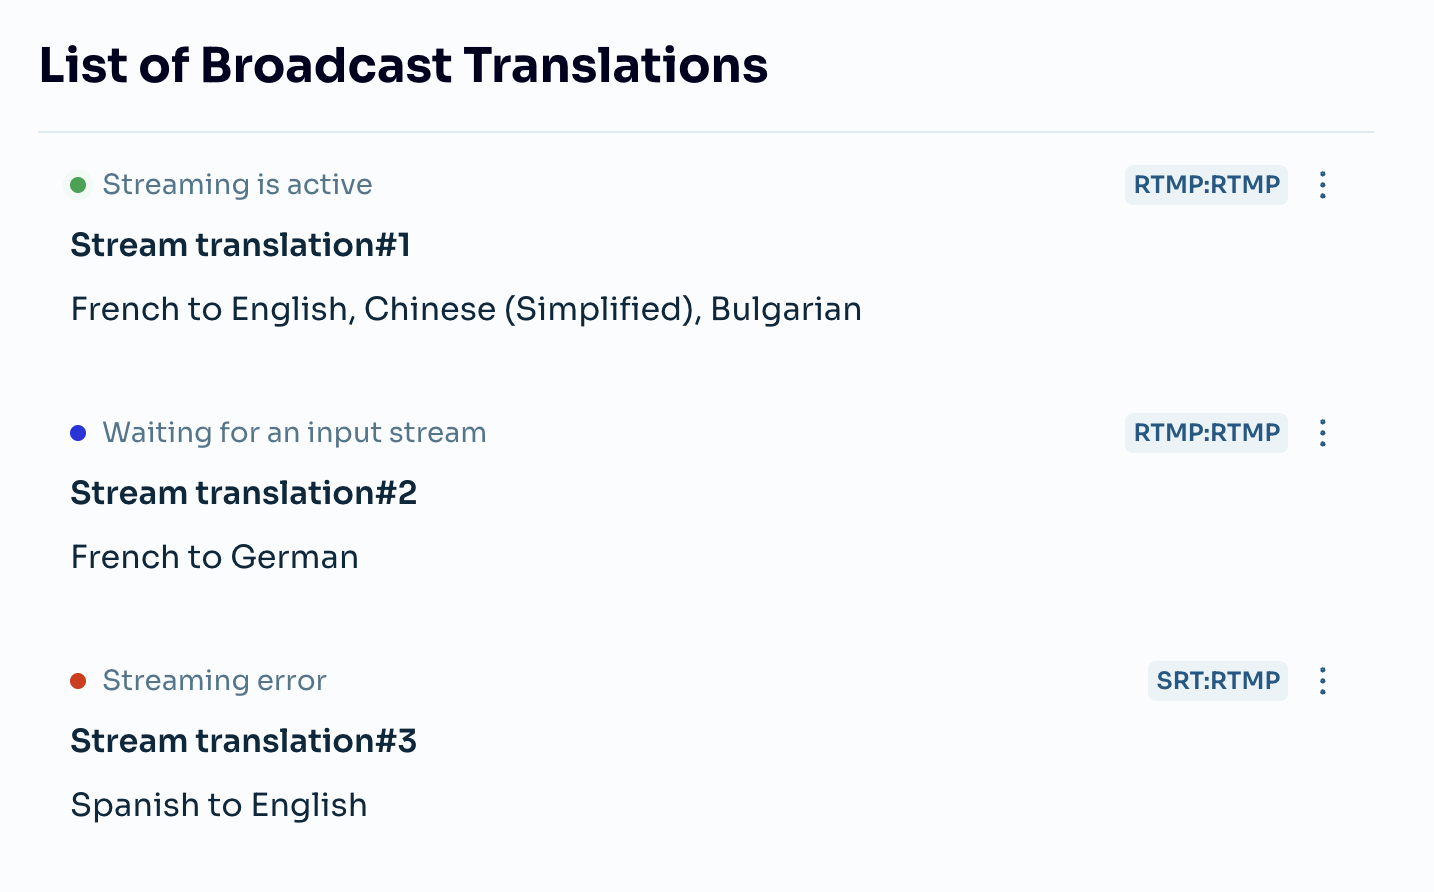Open the three-dot menu for Stream translation#1

pos(1322,185)
